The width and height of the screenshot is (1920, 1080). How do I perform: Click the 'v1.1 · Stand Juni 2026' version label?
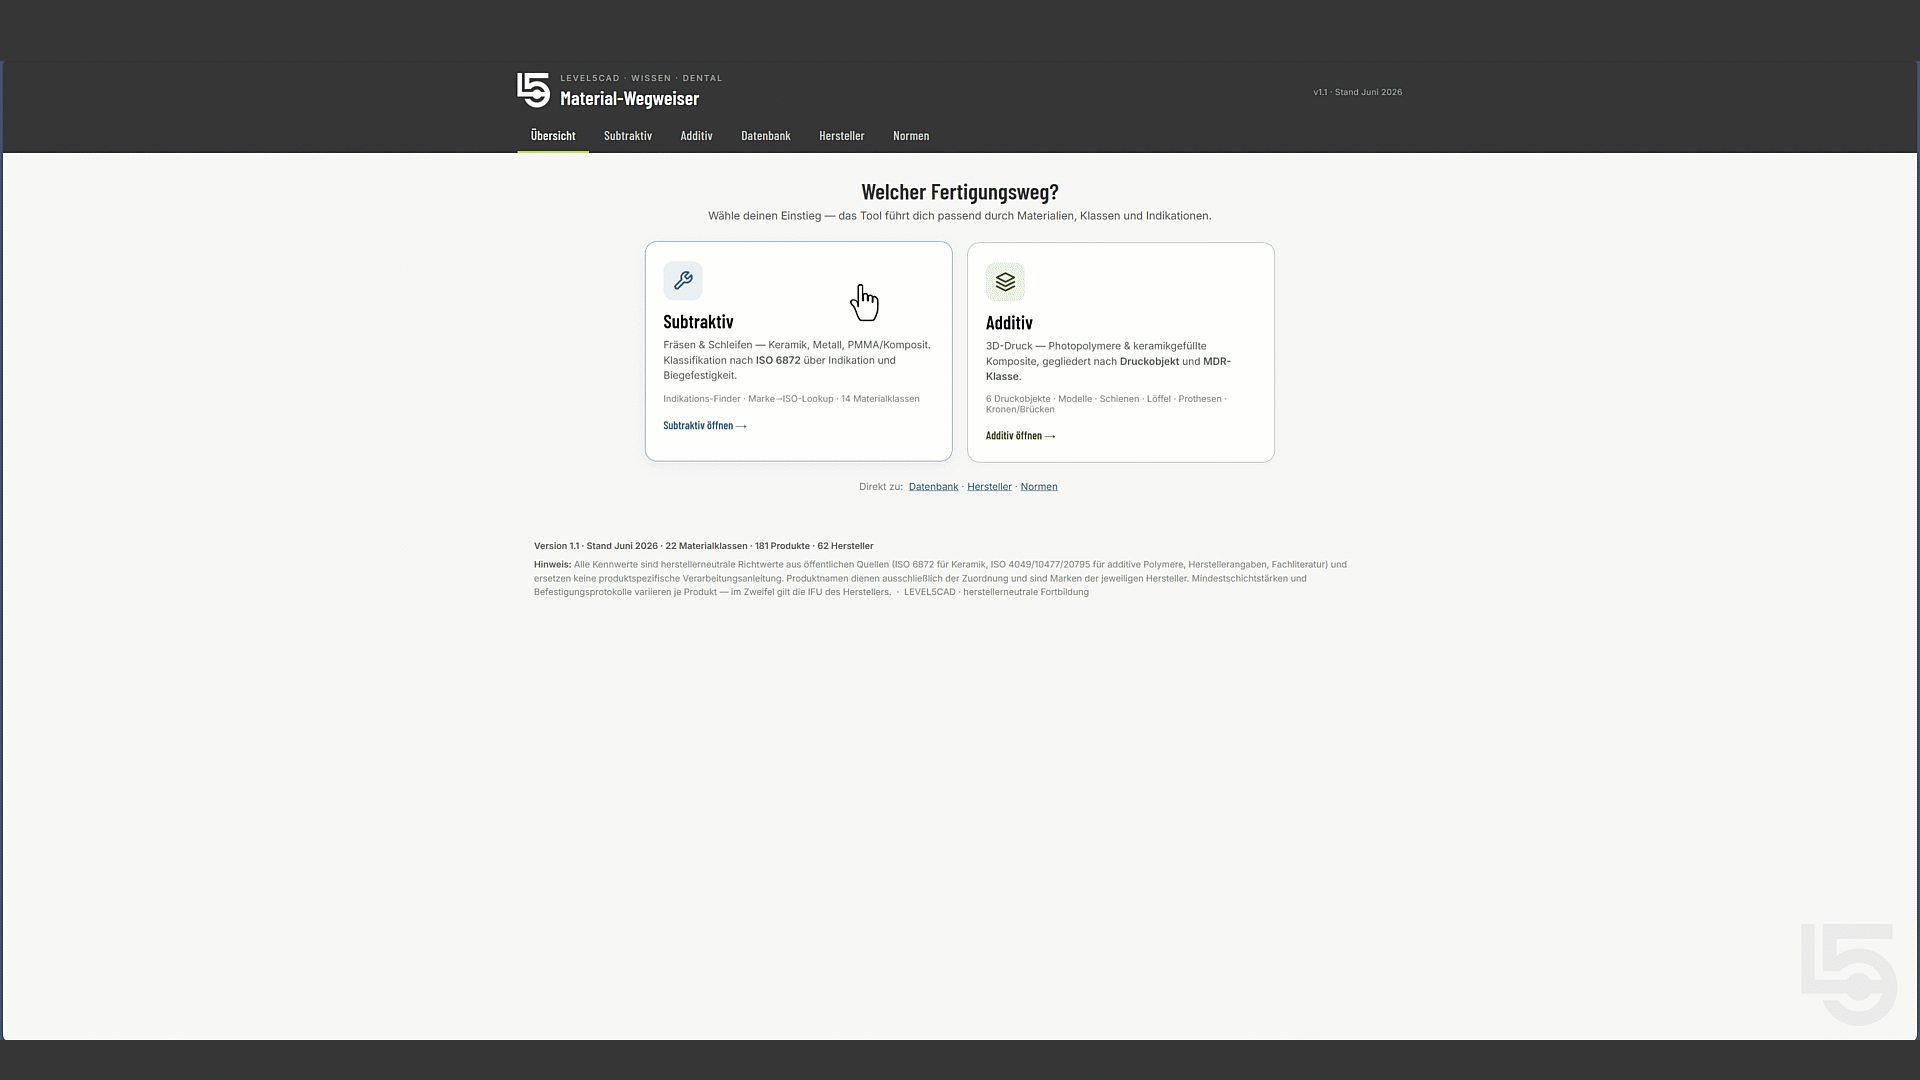(x=1357, y=92)
